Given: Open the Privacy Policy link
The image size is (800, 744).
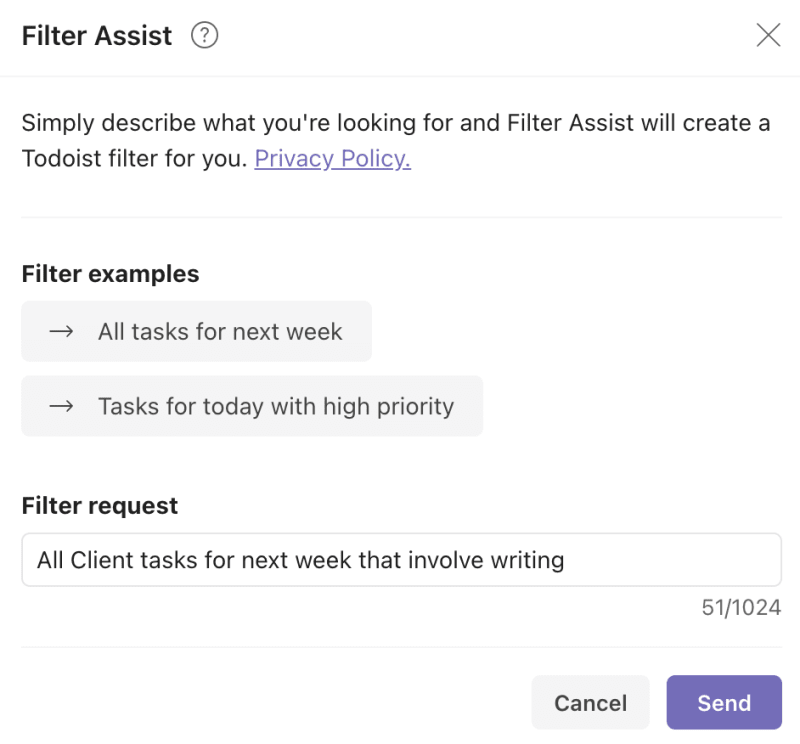Looking at the screenshot, I should [332, 158].
